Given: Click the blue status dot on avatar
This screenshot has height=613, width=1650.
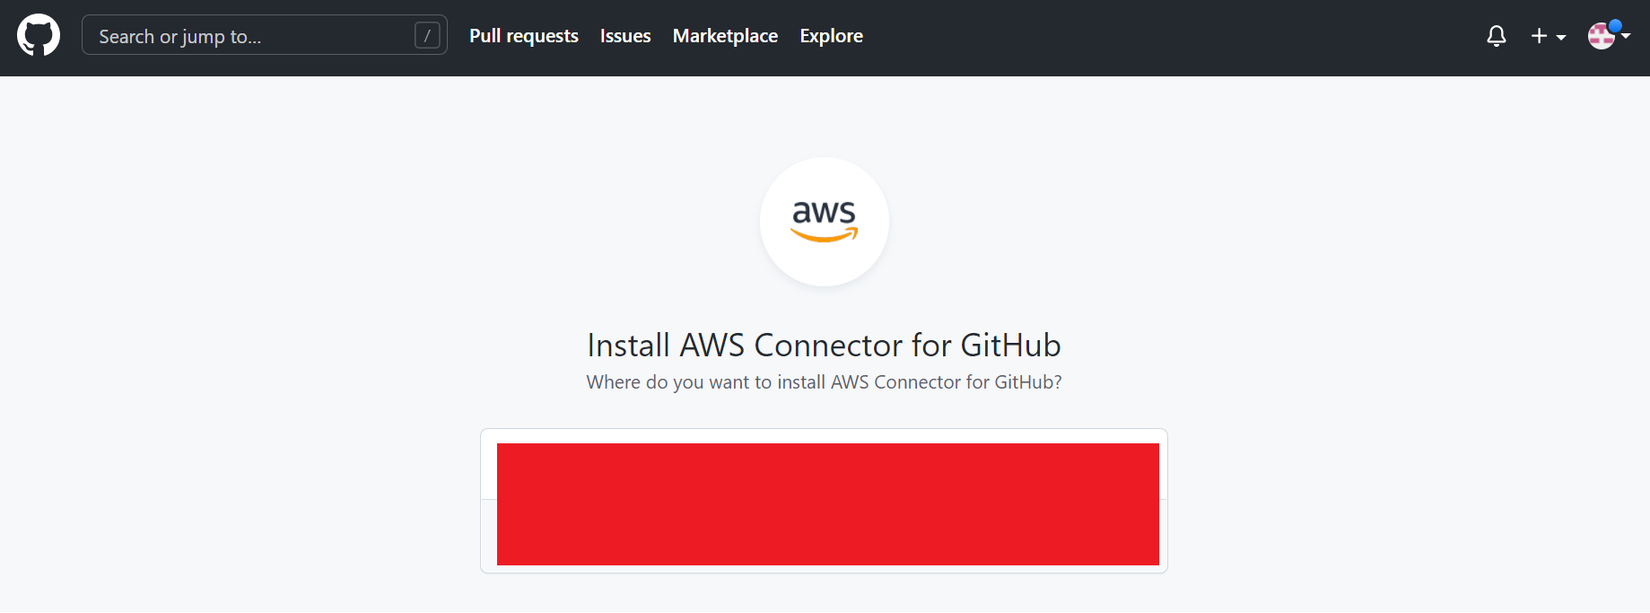Looking at the screenshot, I should [x=1615, y=25].
